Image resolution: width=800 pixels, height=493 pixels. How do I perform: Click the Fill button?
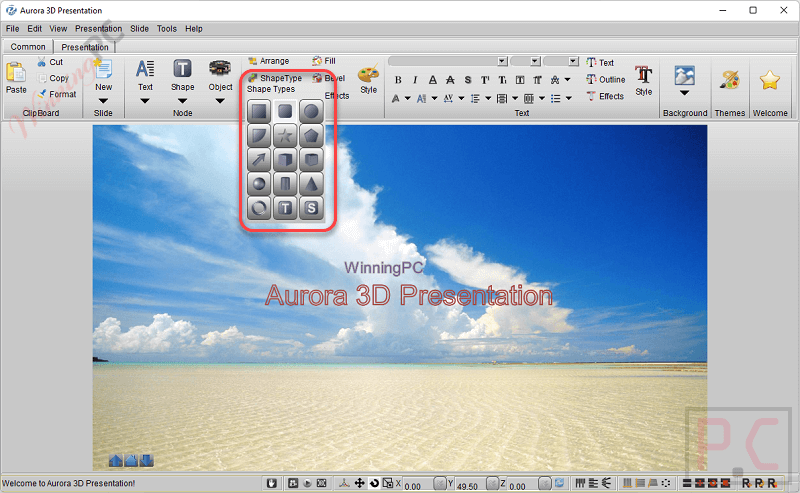(324, 61)
